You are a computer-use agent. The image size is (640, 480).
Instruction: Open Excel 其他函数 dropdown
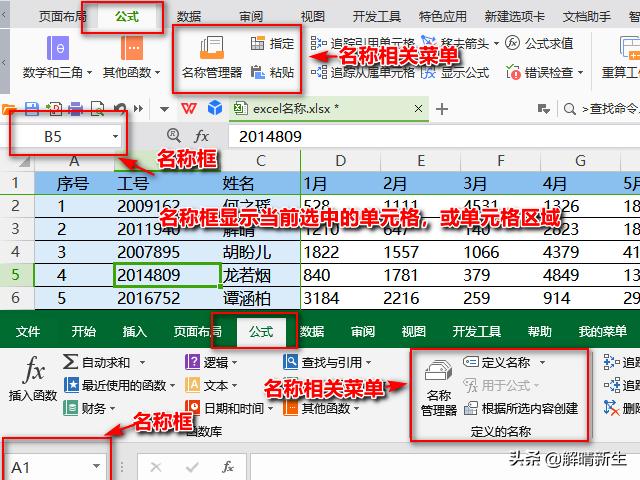click(356, 408)
